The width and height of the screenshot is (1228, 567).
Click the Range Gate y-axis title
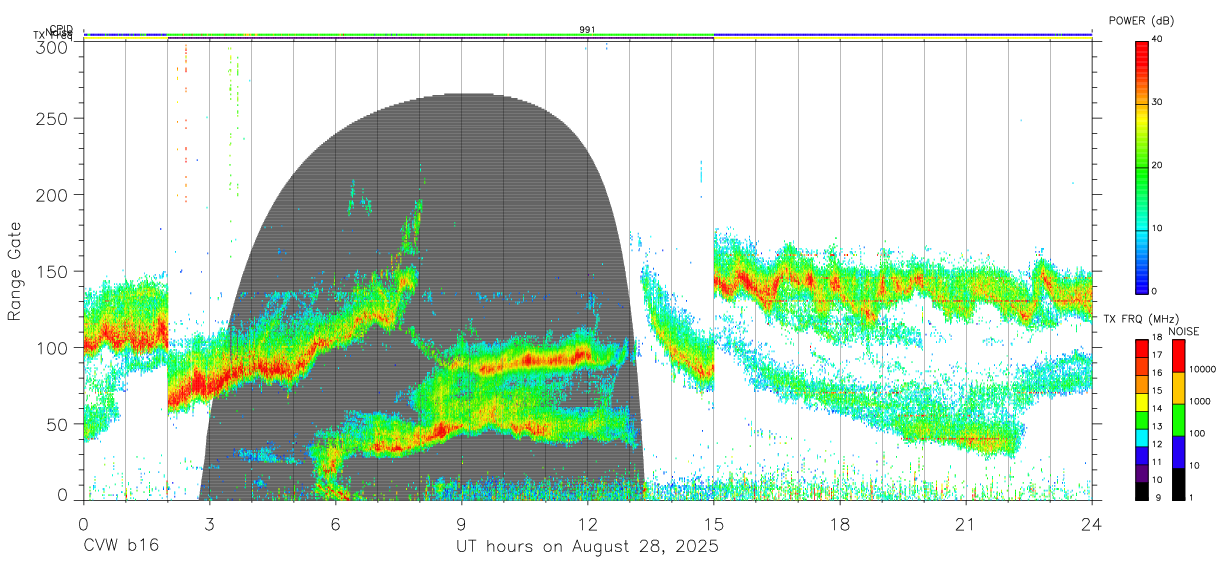point(15,271)
